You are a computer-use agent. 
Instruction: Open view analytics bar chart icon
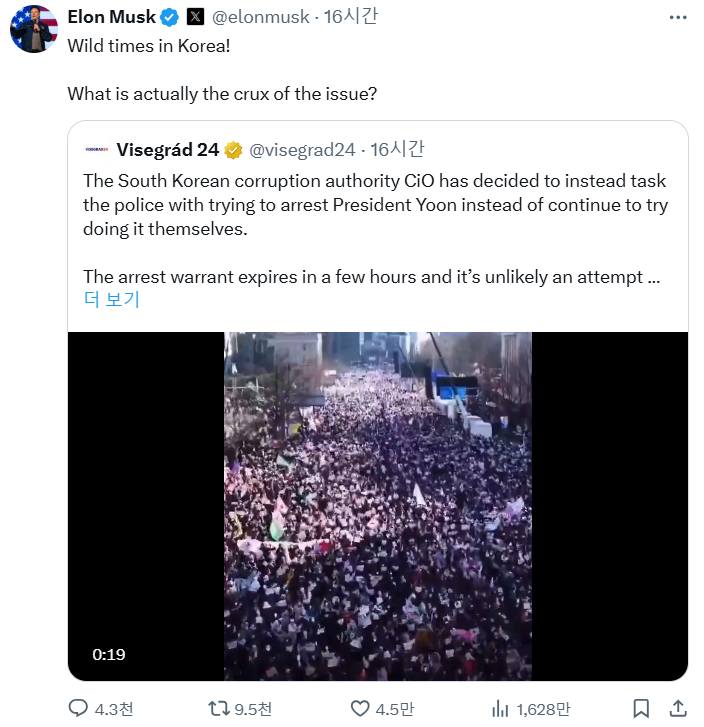point(501,709)
